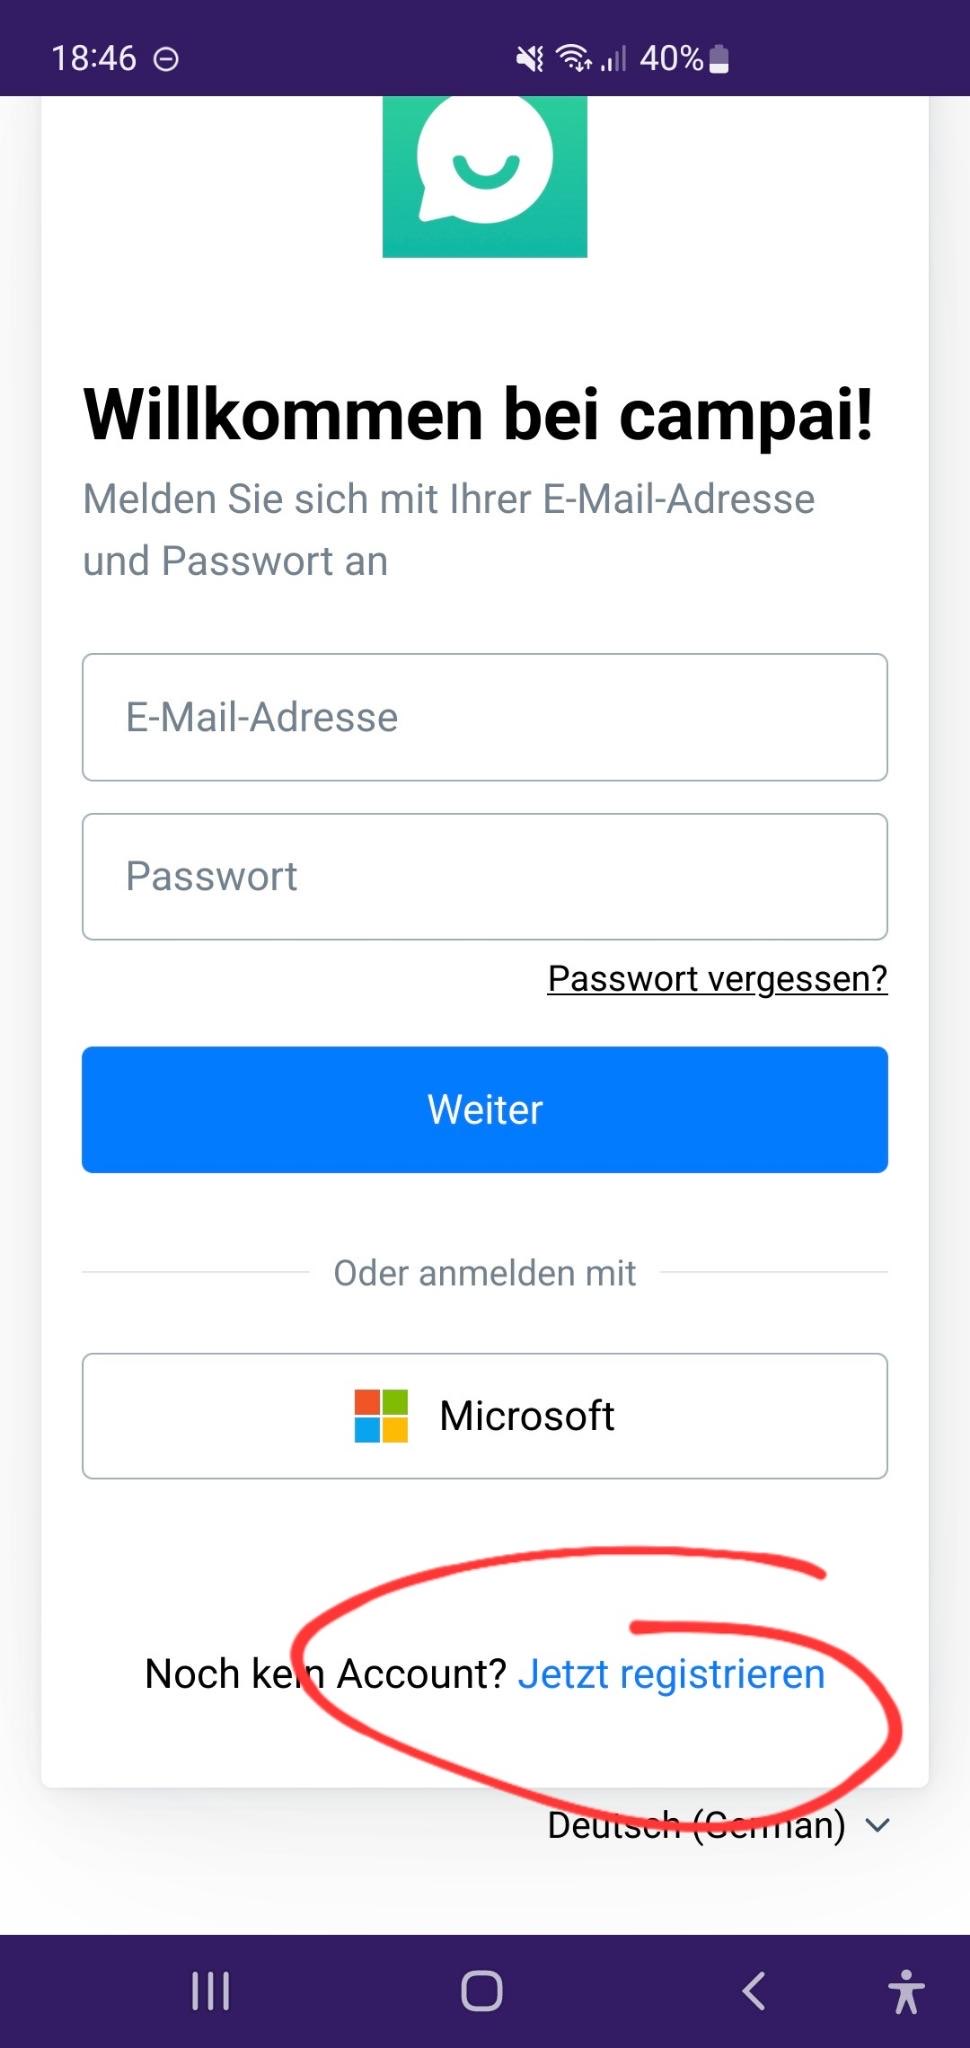
Task: Open the accessibility figure icon
Action: [906, 1991]
